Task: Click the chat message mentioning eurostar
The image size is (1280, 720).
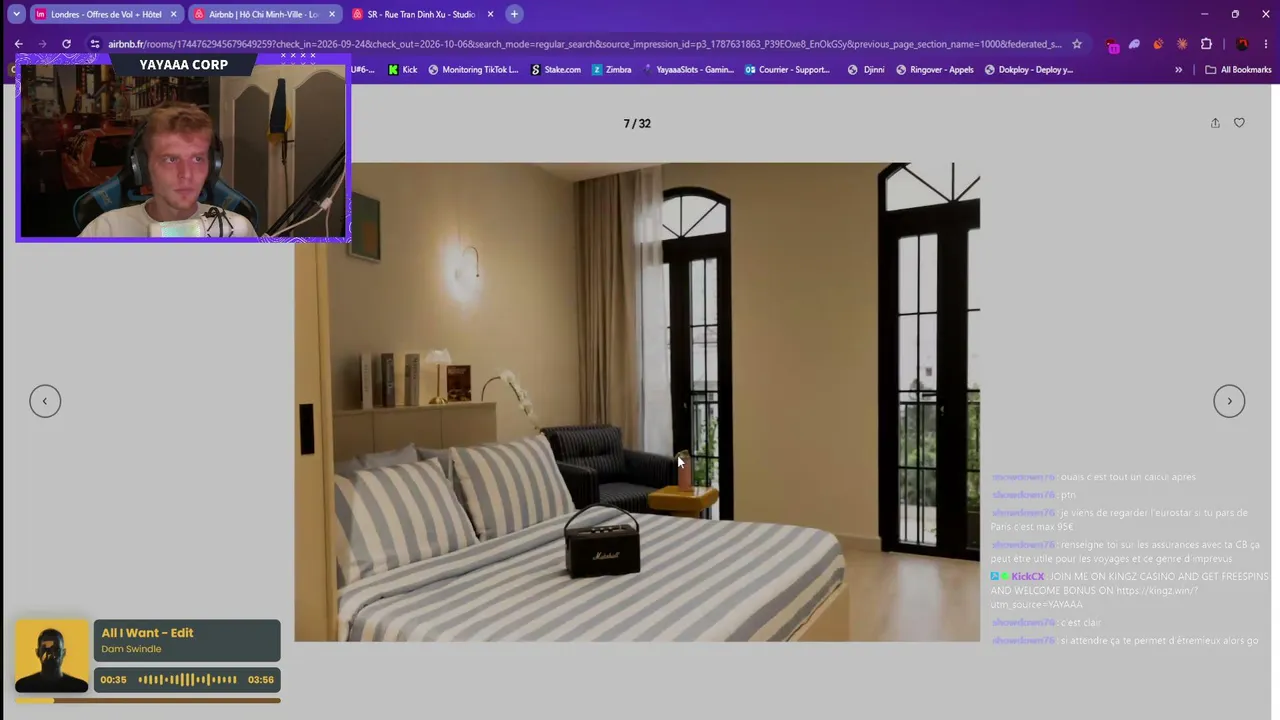Action: coord(1119,520)
